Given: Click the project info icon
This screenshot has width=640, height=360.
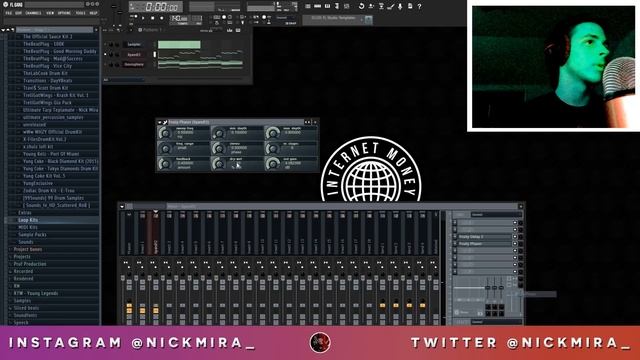Looking at the screenshot, I should pyautogui.click(x=410, y=7).
